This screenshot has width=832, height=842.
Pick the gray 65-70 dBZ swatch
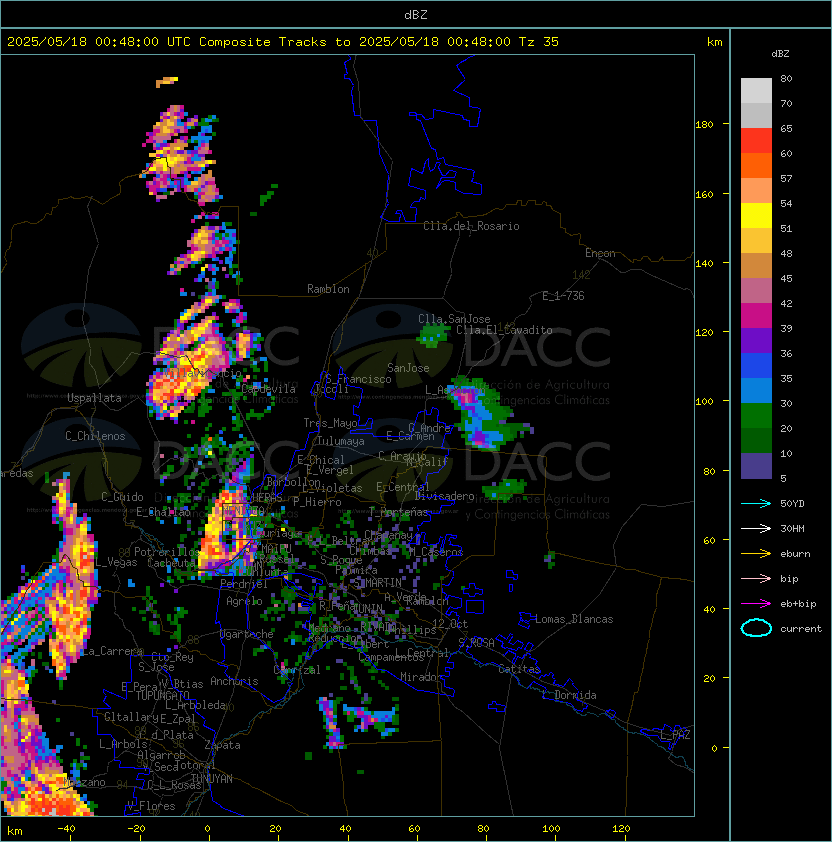[756, 115]
